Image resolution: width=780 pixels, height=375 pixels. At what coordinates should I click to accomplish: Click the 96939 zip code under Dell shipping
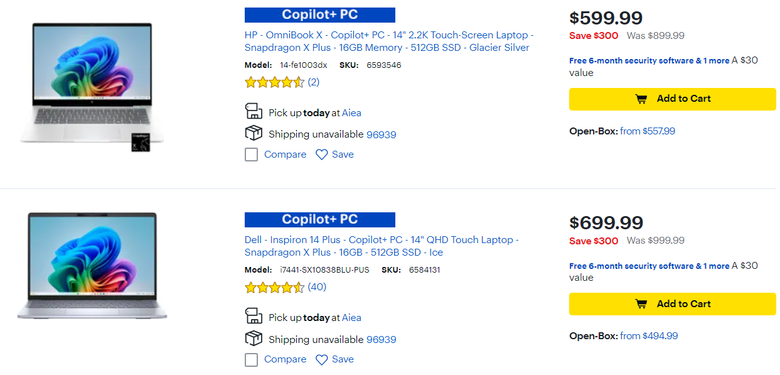tap(381, 340)
